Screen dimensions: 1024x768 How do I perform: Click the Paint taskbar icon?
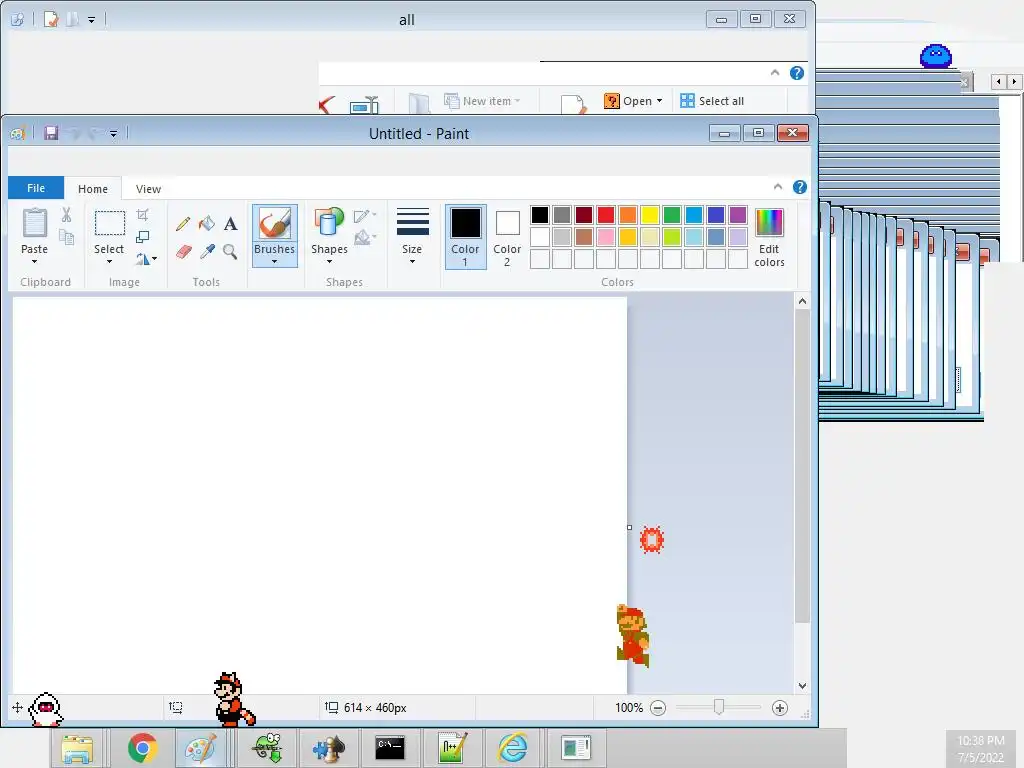coord(201,748)
